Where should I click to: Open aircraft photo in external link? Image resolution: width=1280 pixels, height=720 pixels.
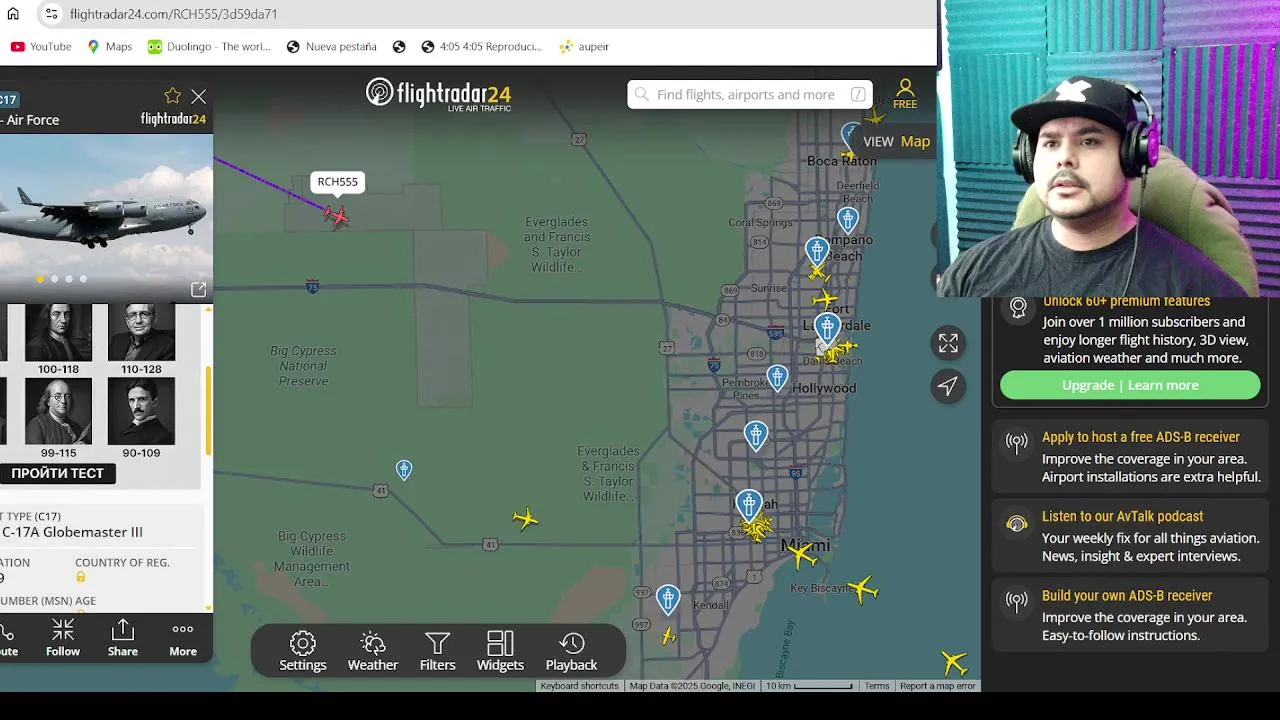(198, 289)
